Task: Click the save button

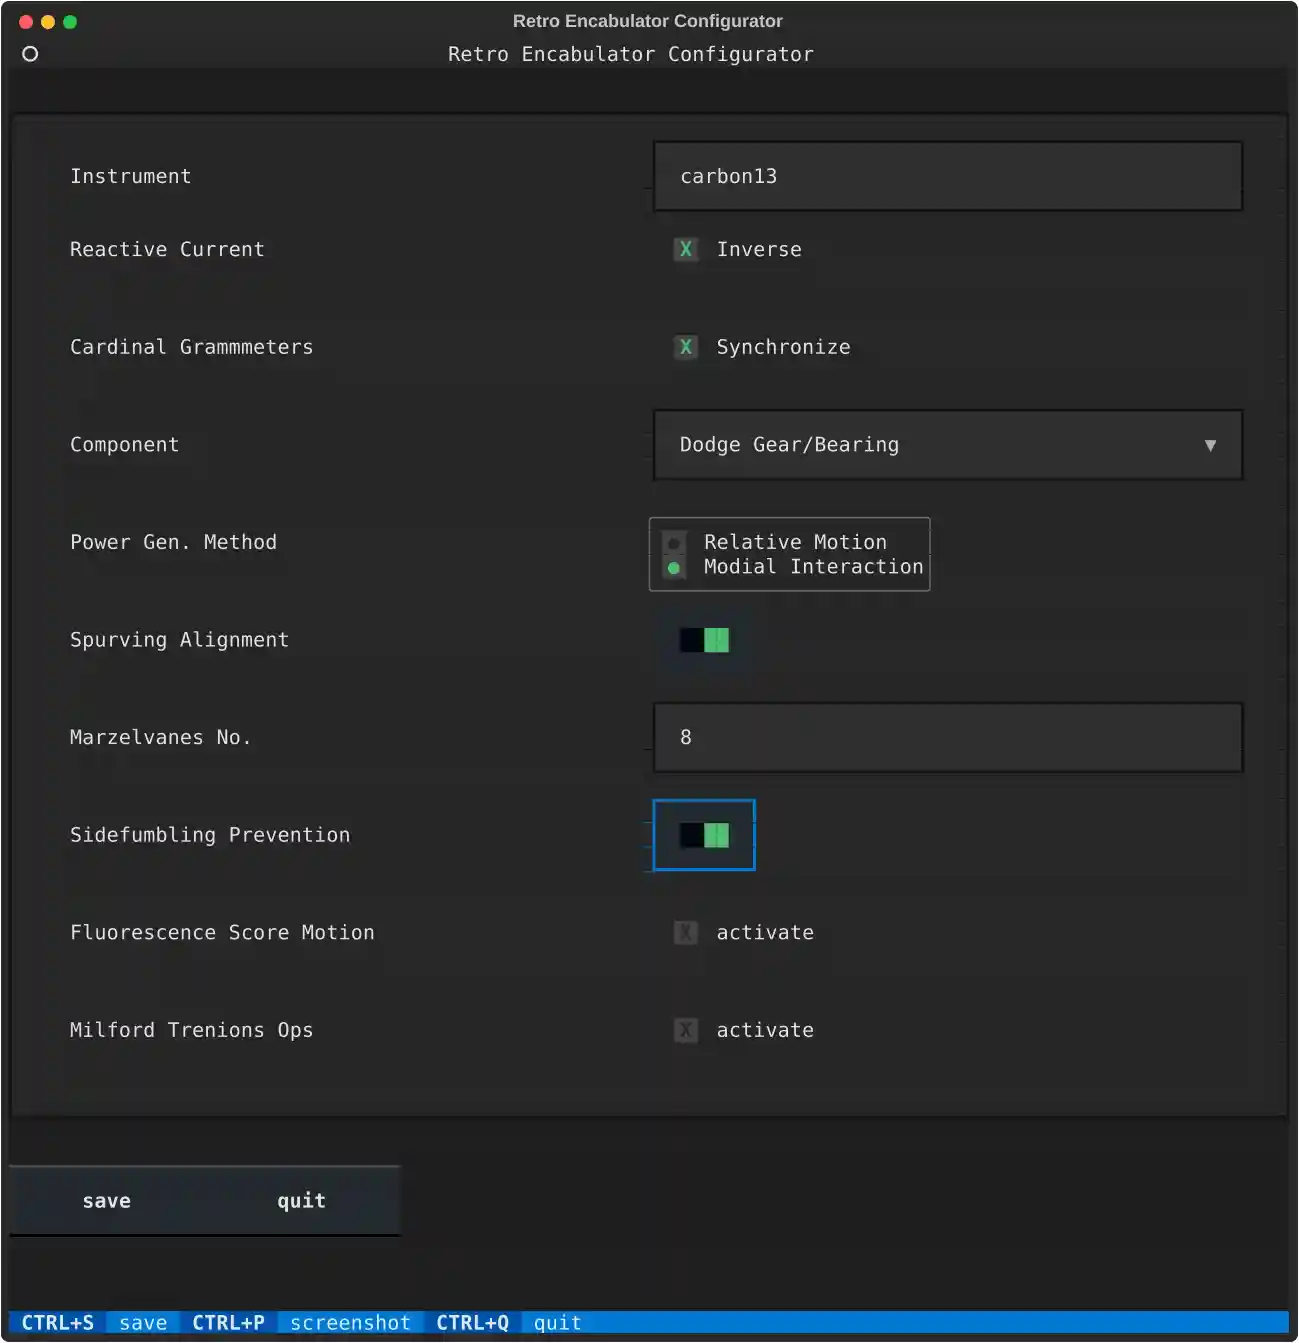Action: (107, 1200)
